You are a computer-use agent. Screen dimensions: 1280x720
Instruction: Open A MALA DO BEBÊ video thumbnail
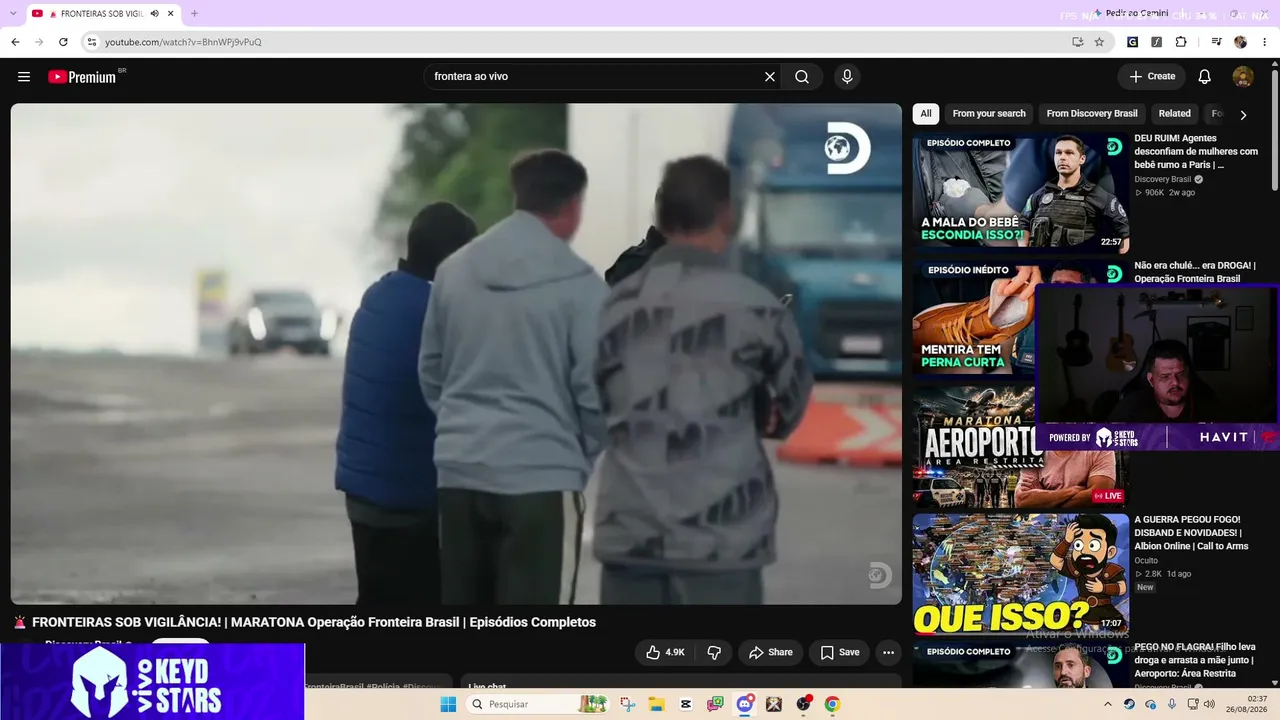pos(1020,192)
